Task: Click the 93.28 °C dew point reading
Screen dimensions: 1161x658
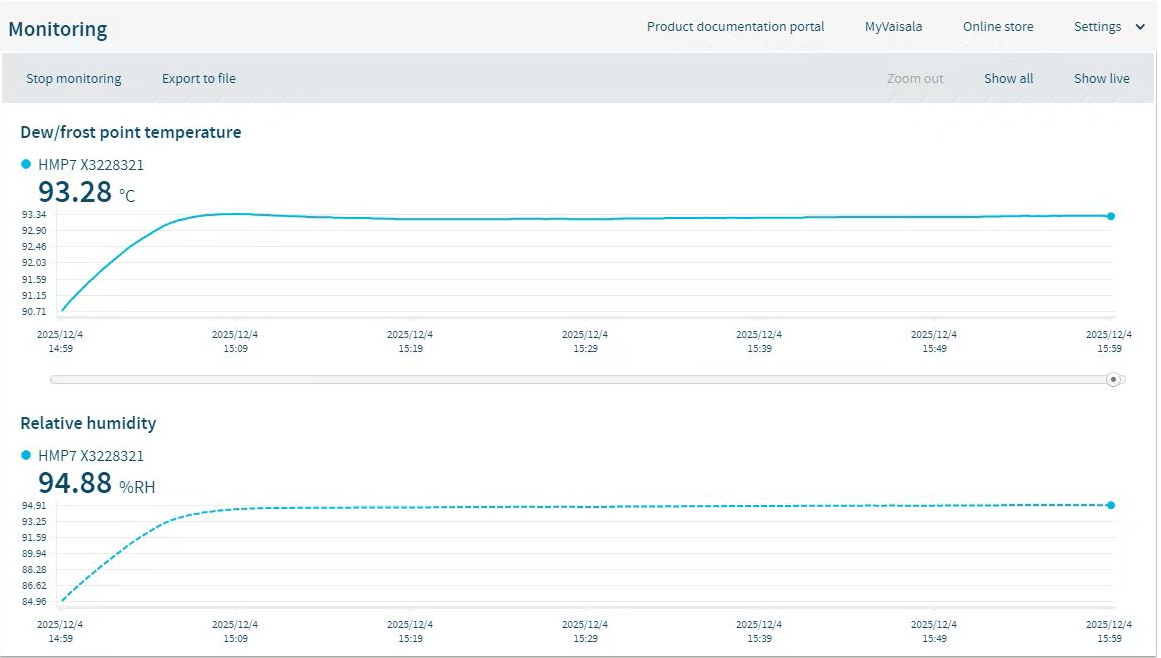Action: [x=75, y=192]
